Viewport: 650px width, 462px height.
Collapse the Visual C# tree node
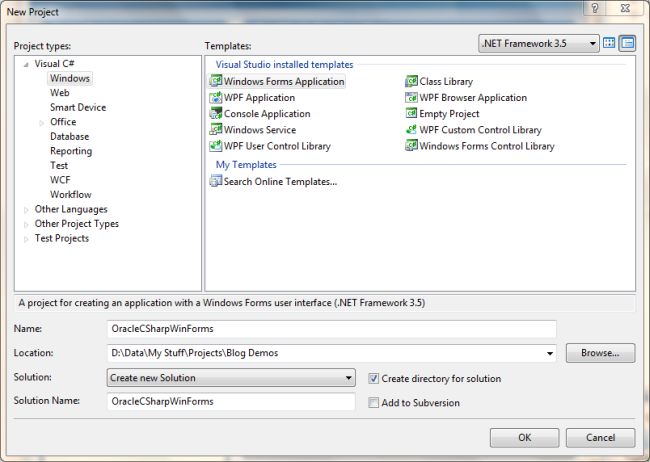[x=26, y=64]
